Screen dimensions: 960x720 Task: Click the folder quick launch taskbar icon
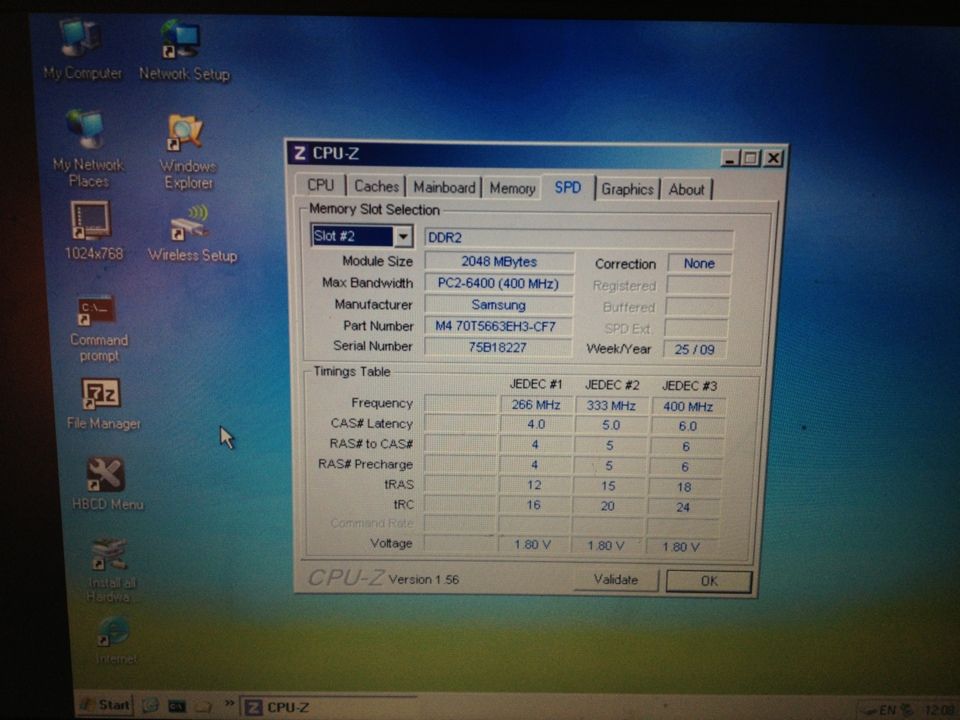tap(203, 707)
